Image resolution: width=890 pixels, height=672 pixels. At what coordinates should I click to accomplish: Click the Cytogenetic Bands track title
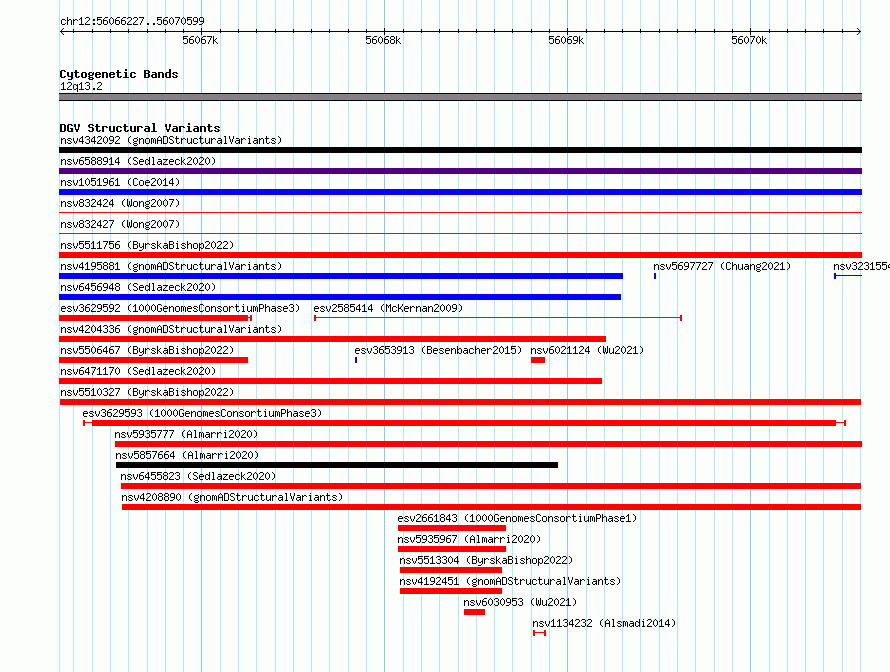119,74
